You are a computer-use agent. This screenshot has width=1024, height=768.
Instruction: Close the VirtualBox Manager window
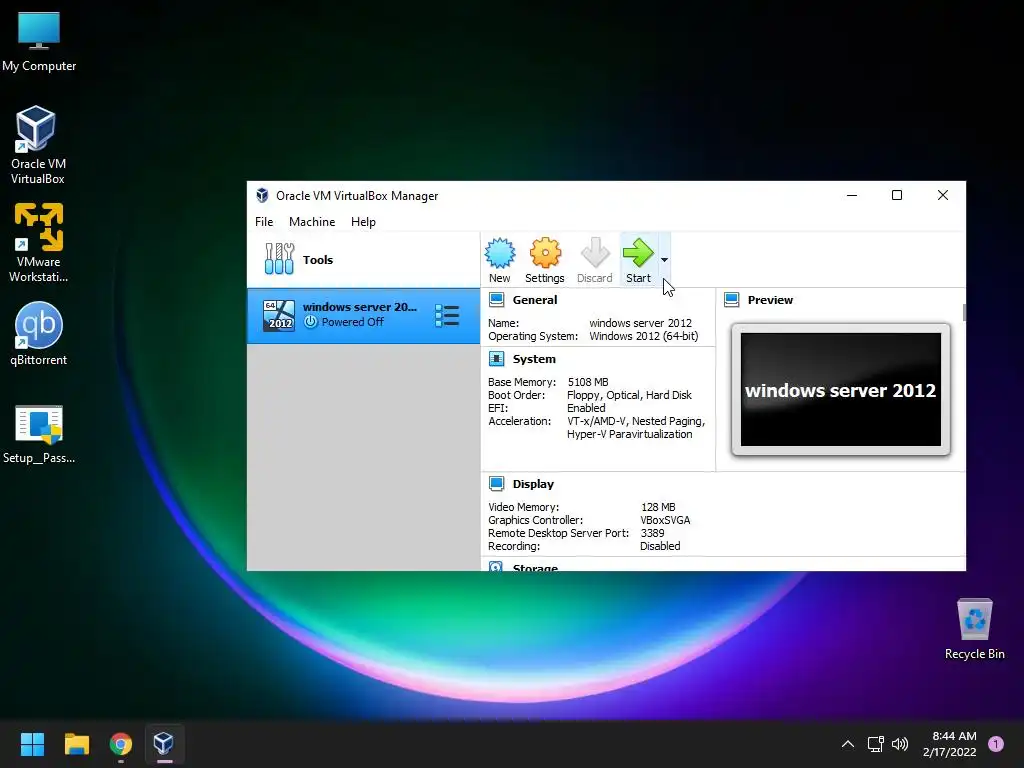(942, 195)
